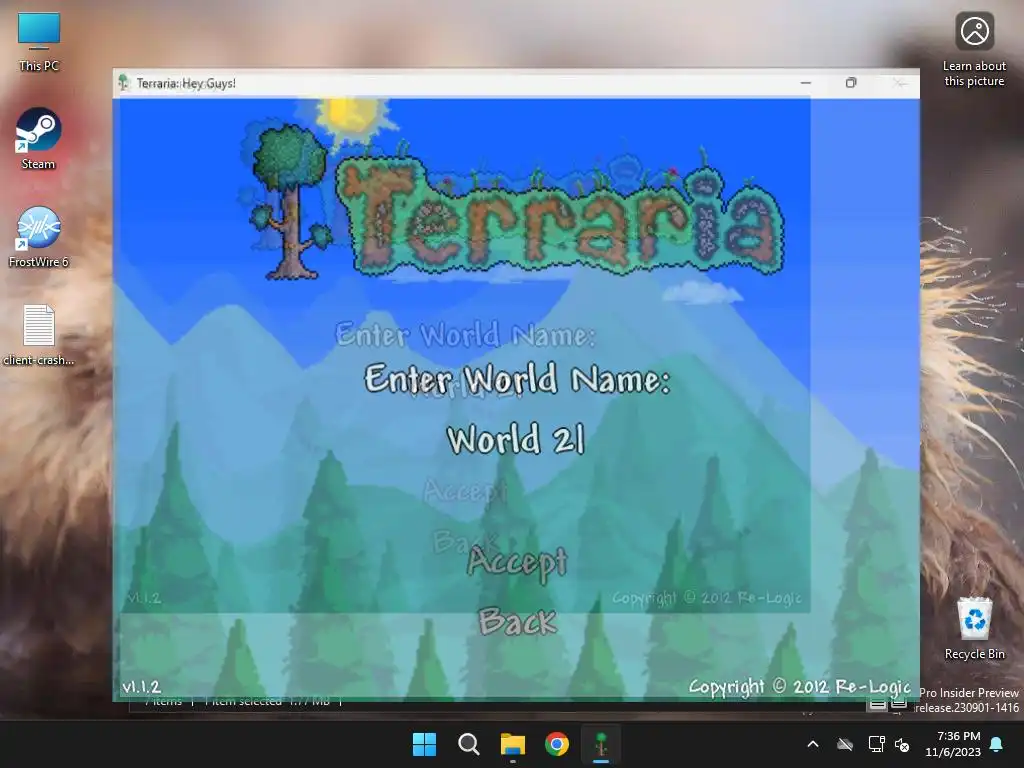
Task: Launch Google Chrome from the taskbar
Action: point(556,744)
